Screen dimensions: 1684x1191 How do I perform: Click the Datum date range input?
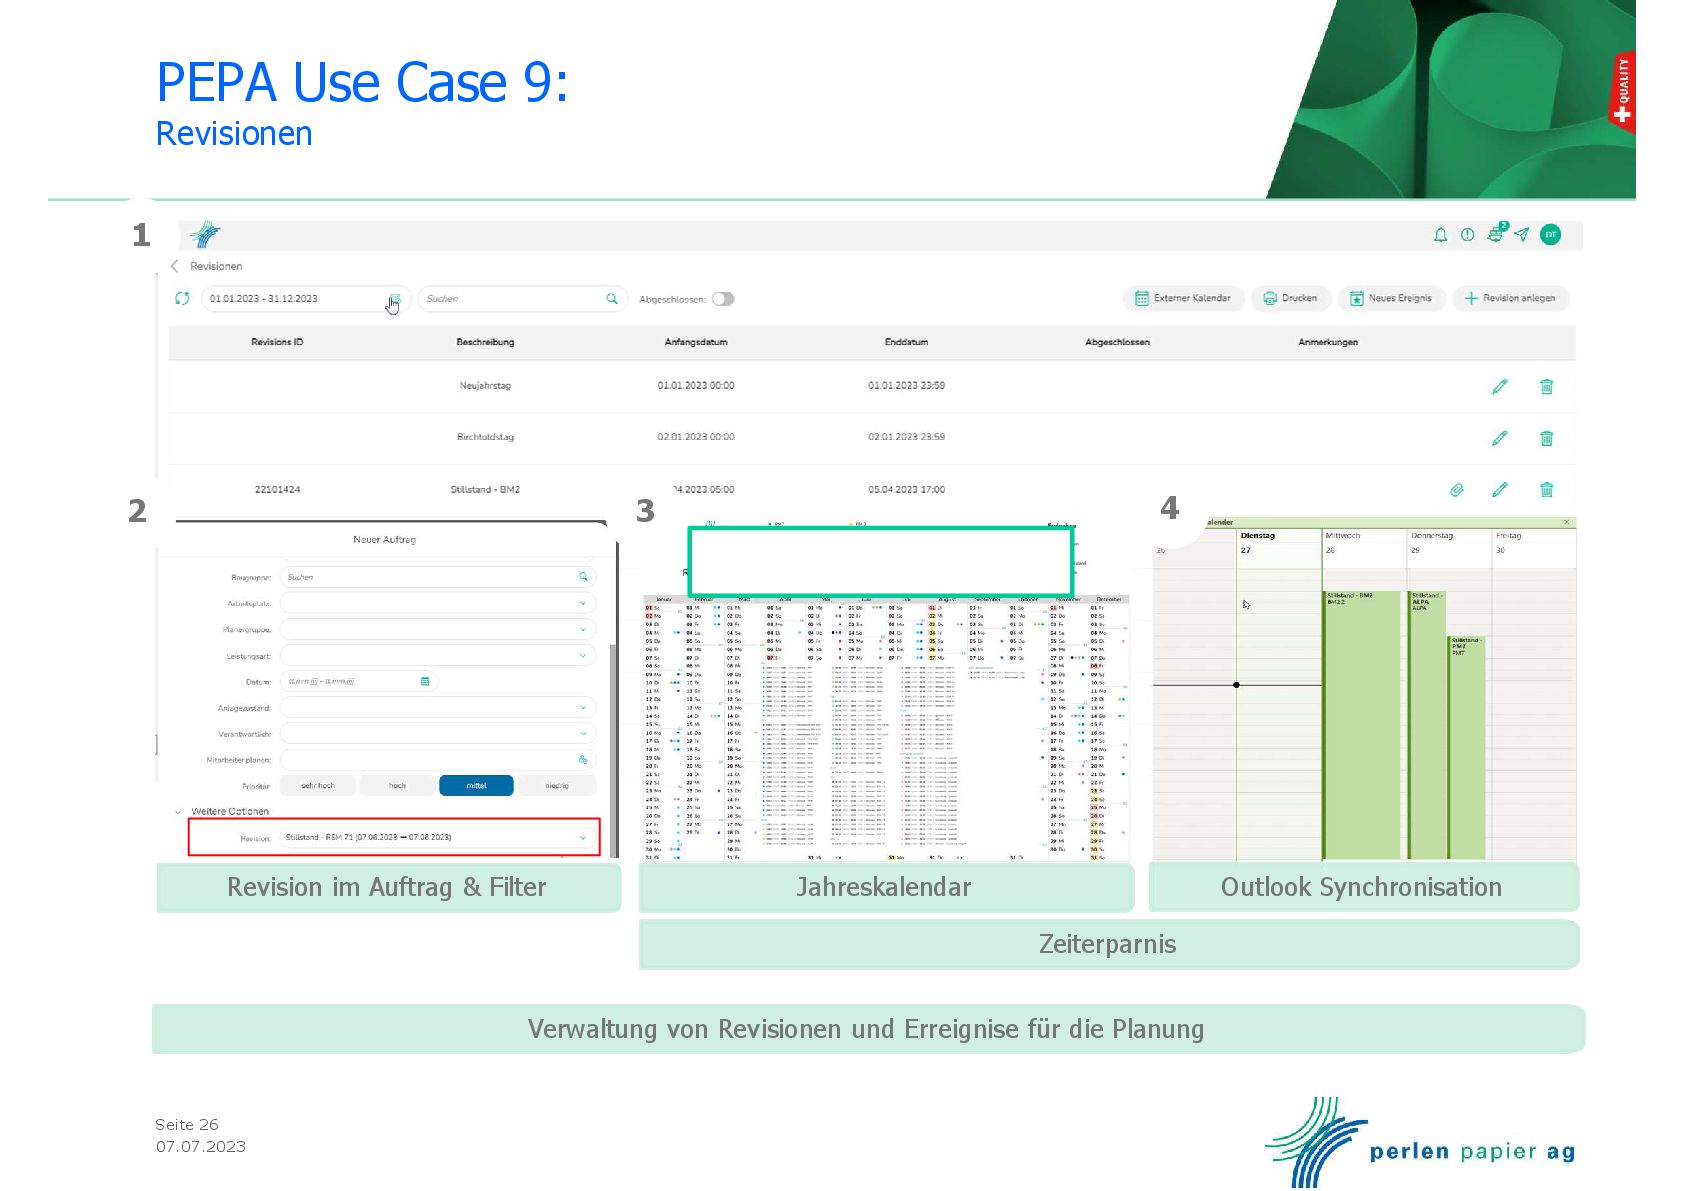tap(359, 681)
